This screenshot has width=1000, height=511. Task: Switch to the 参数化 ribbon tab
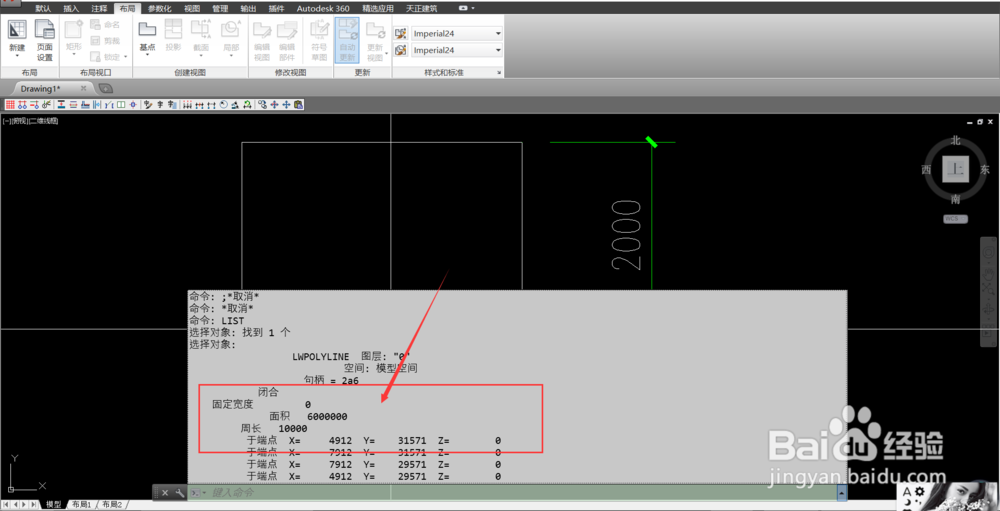pos(159,8)
